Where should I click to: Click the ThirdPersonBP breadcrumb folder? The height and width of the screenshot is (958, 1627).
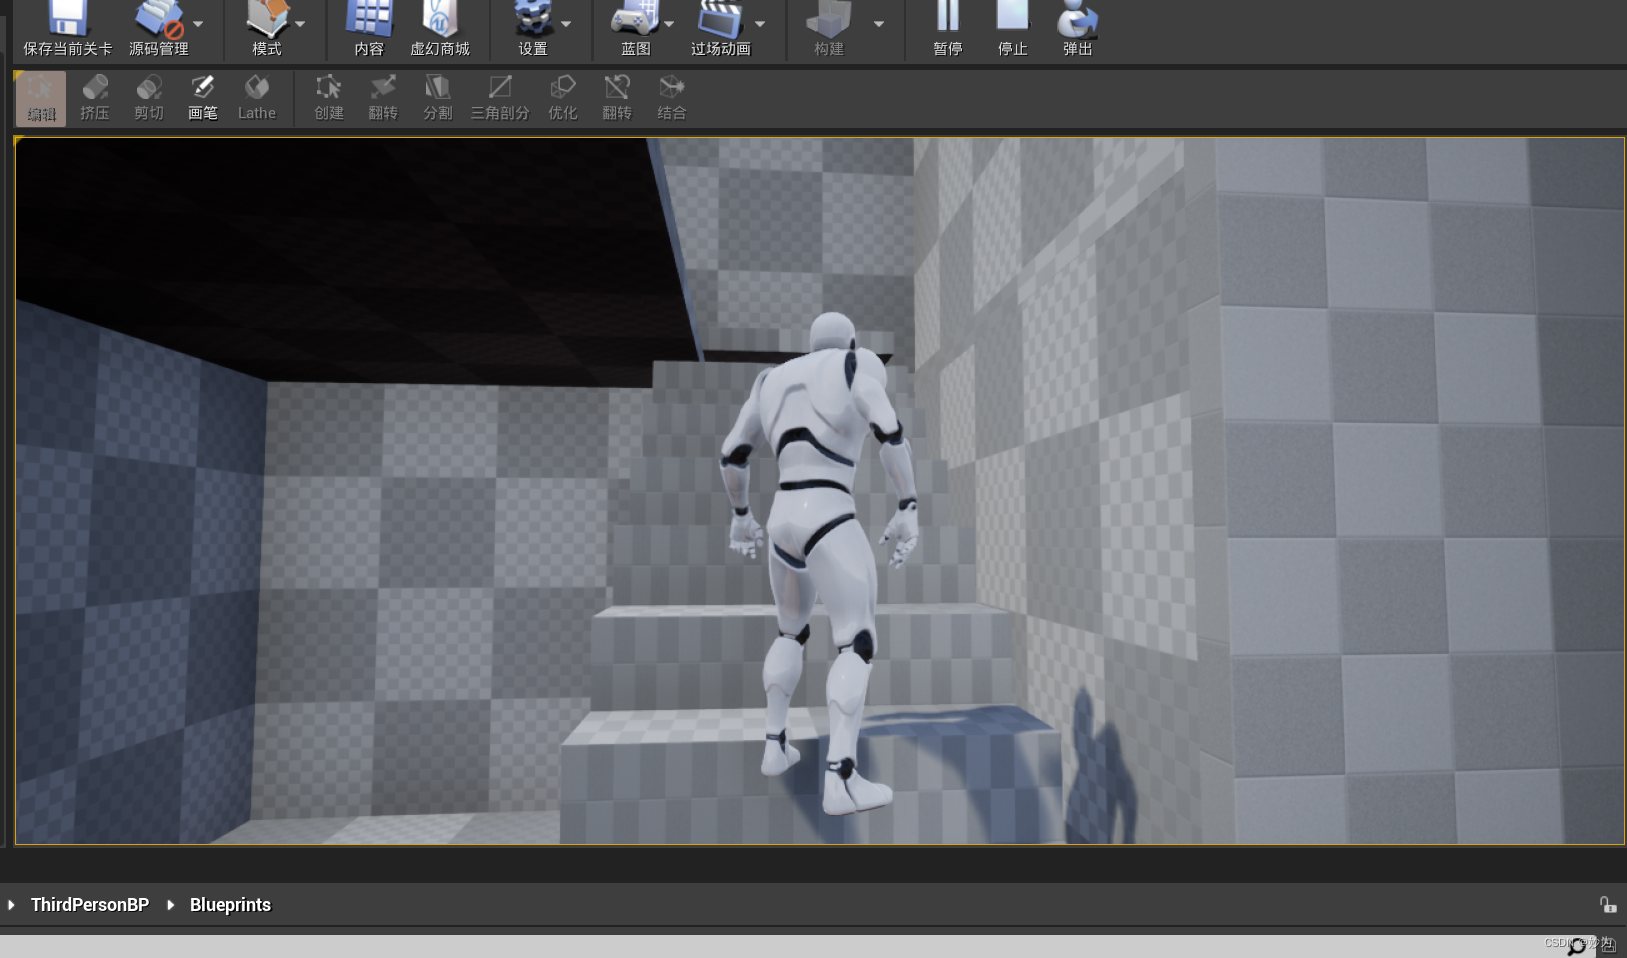point(90,905)
